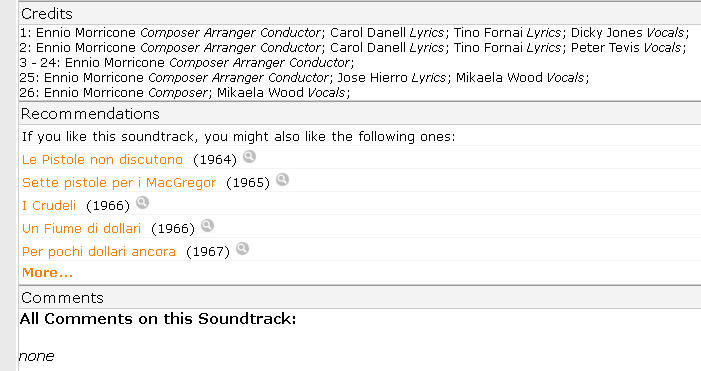Open the Le Pistole non discutono soundtrack link
701x371 pixels.
point(102,160)
